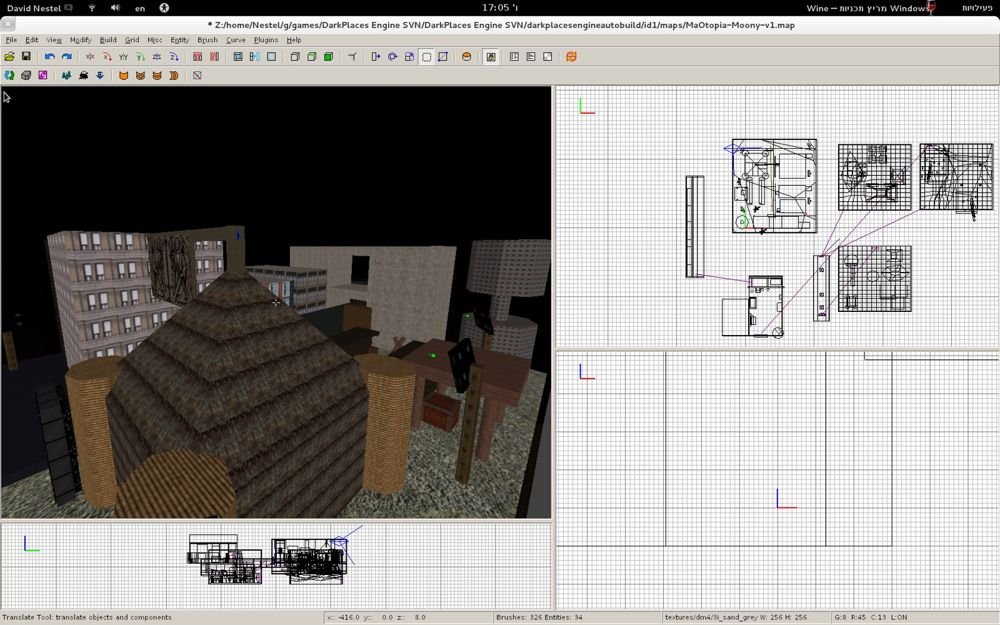Open the 17:05 clock in top bar
Screen dimensions: 1000x625
[x=499, y=8]
